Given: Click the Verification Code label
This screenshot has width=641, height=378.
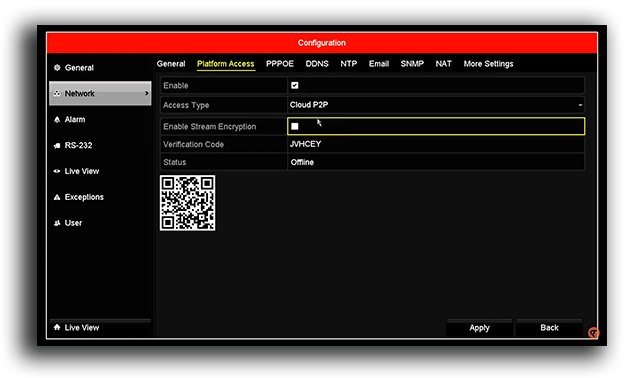Looking at the screenshot, I should pyautogui.click(x=193, y=145).
